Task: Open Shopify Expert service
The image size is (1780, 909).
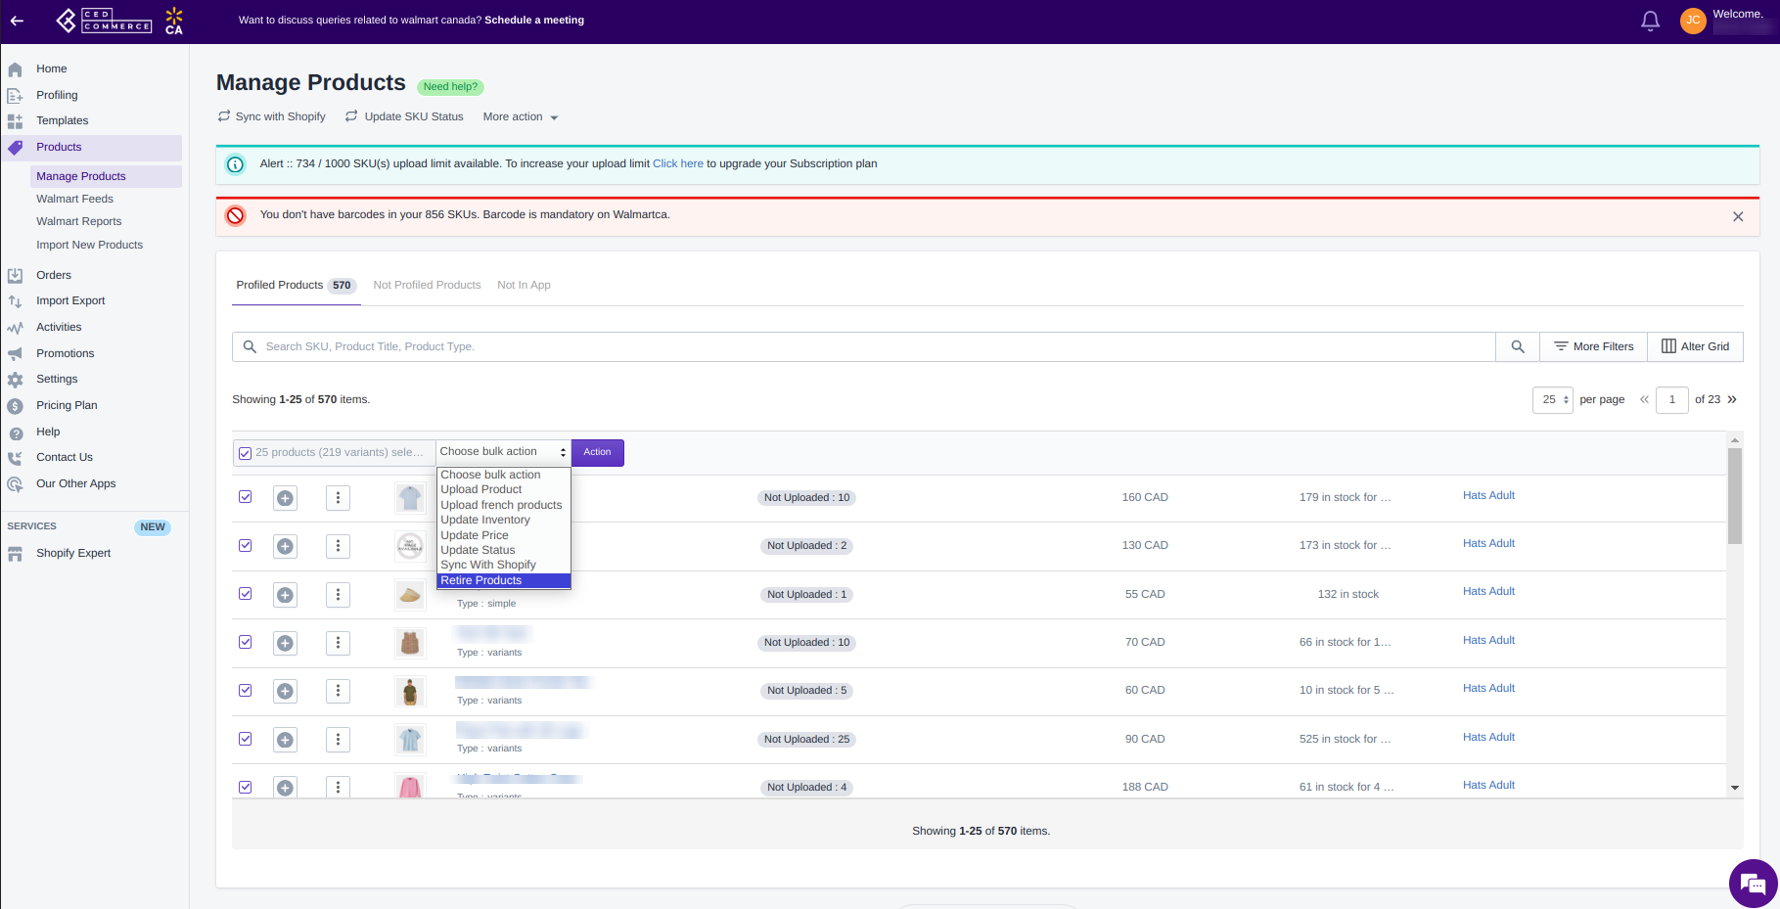Action: coord(73,553)
